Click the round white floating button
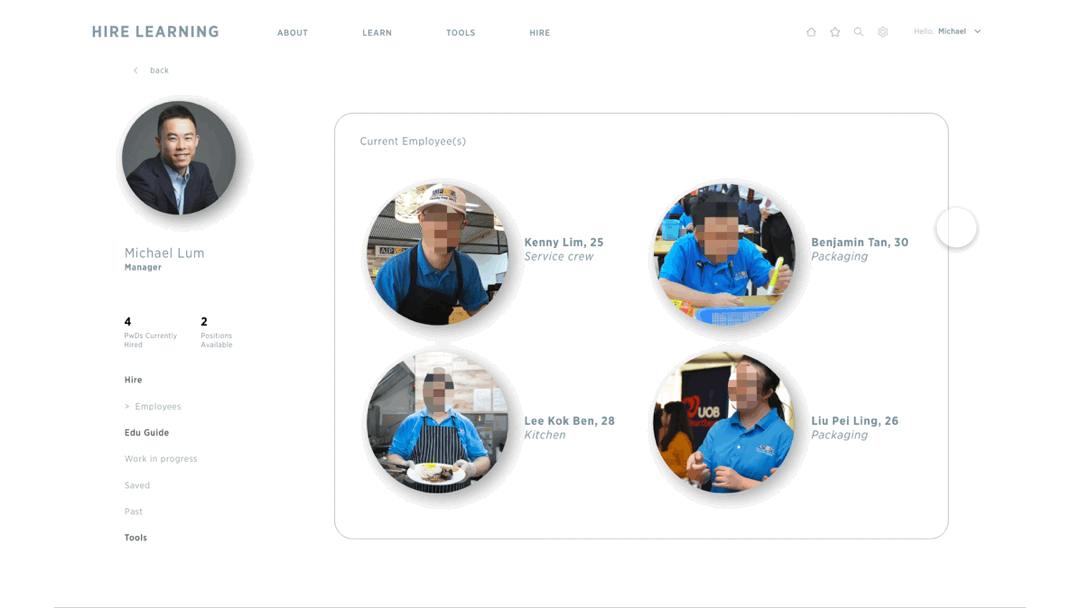This screenshot has height=608, width=1080. 956,227
